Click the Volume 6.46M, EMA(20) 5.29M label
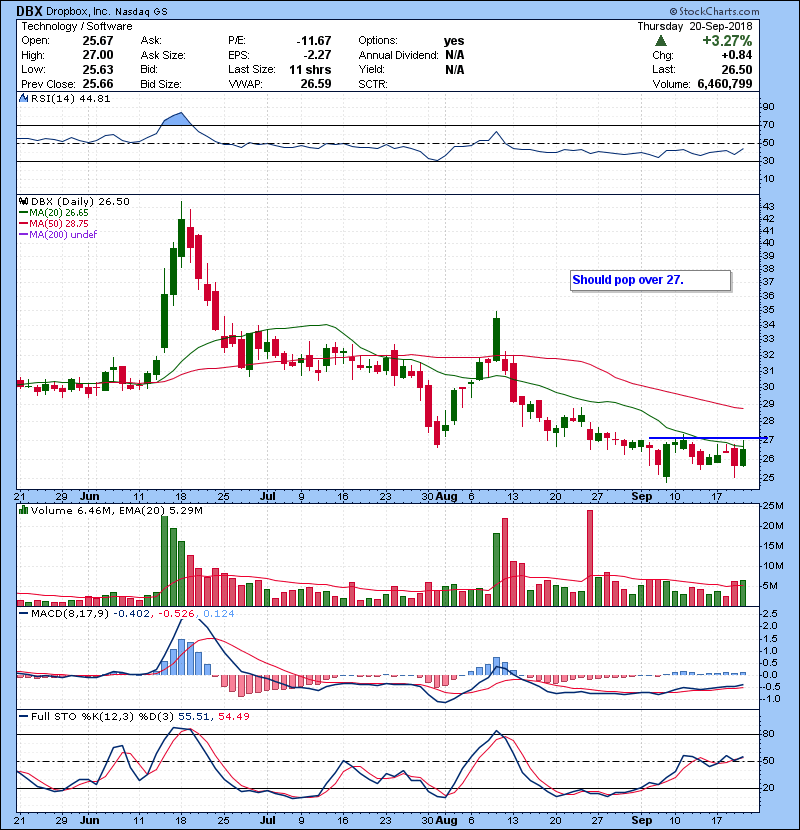Screen dimensions: 800x830 (x=116, y=510)
